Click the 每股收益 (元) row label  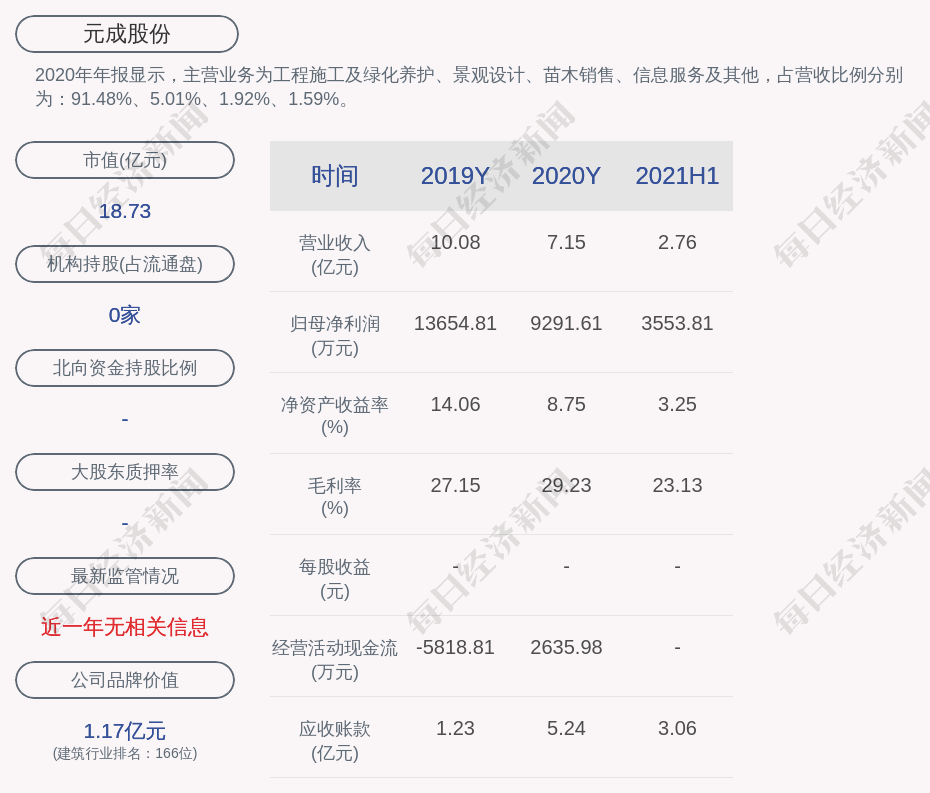click(335, 578)
